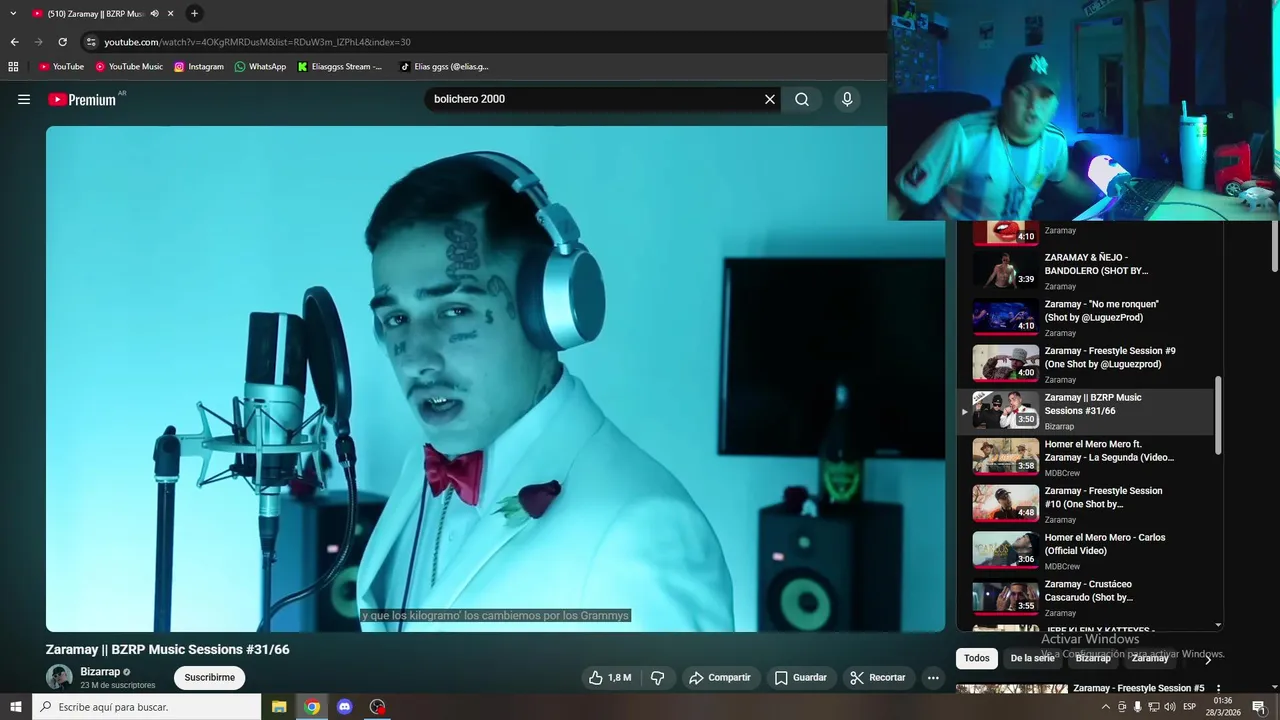Play Zaramay - Freestyle Session #10 item

click(x=1085, y=505)
